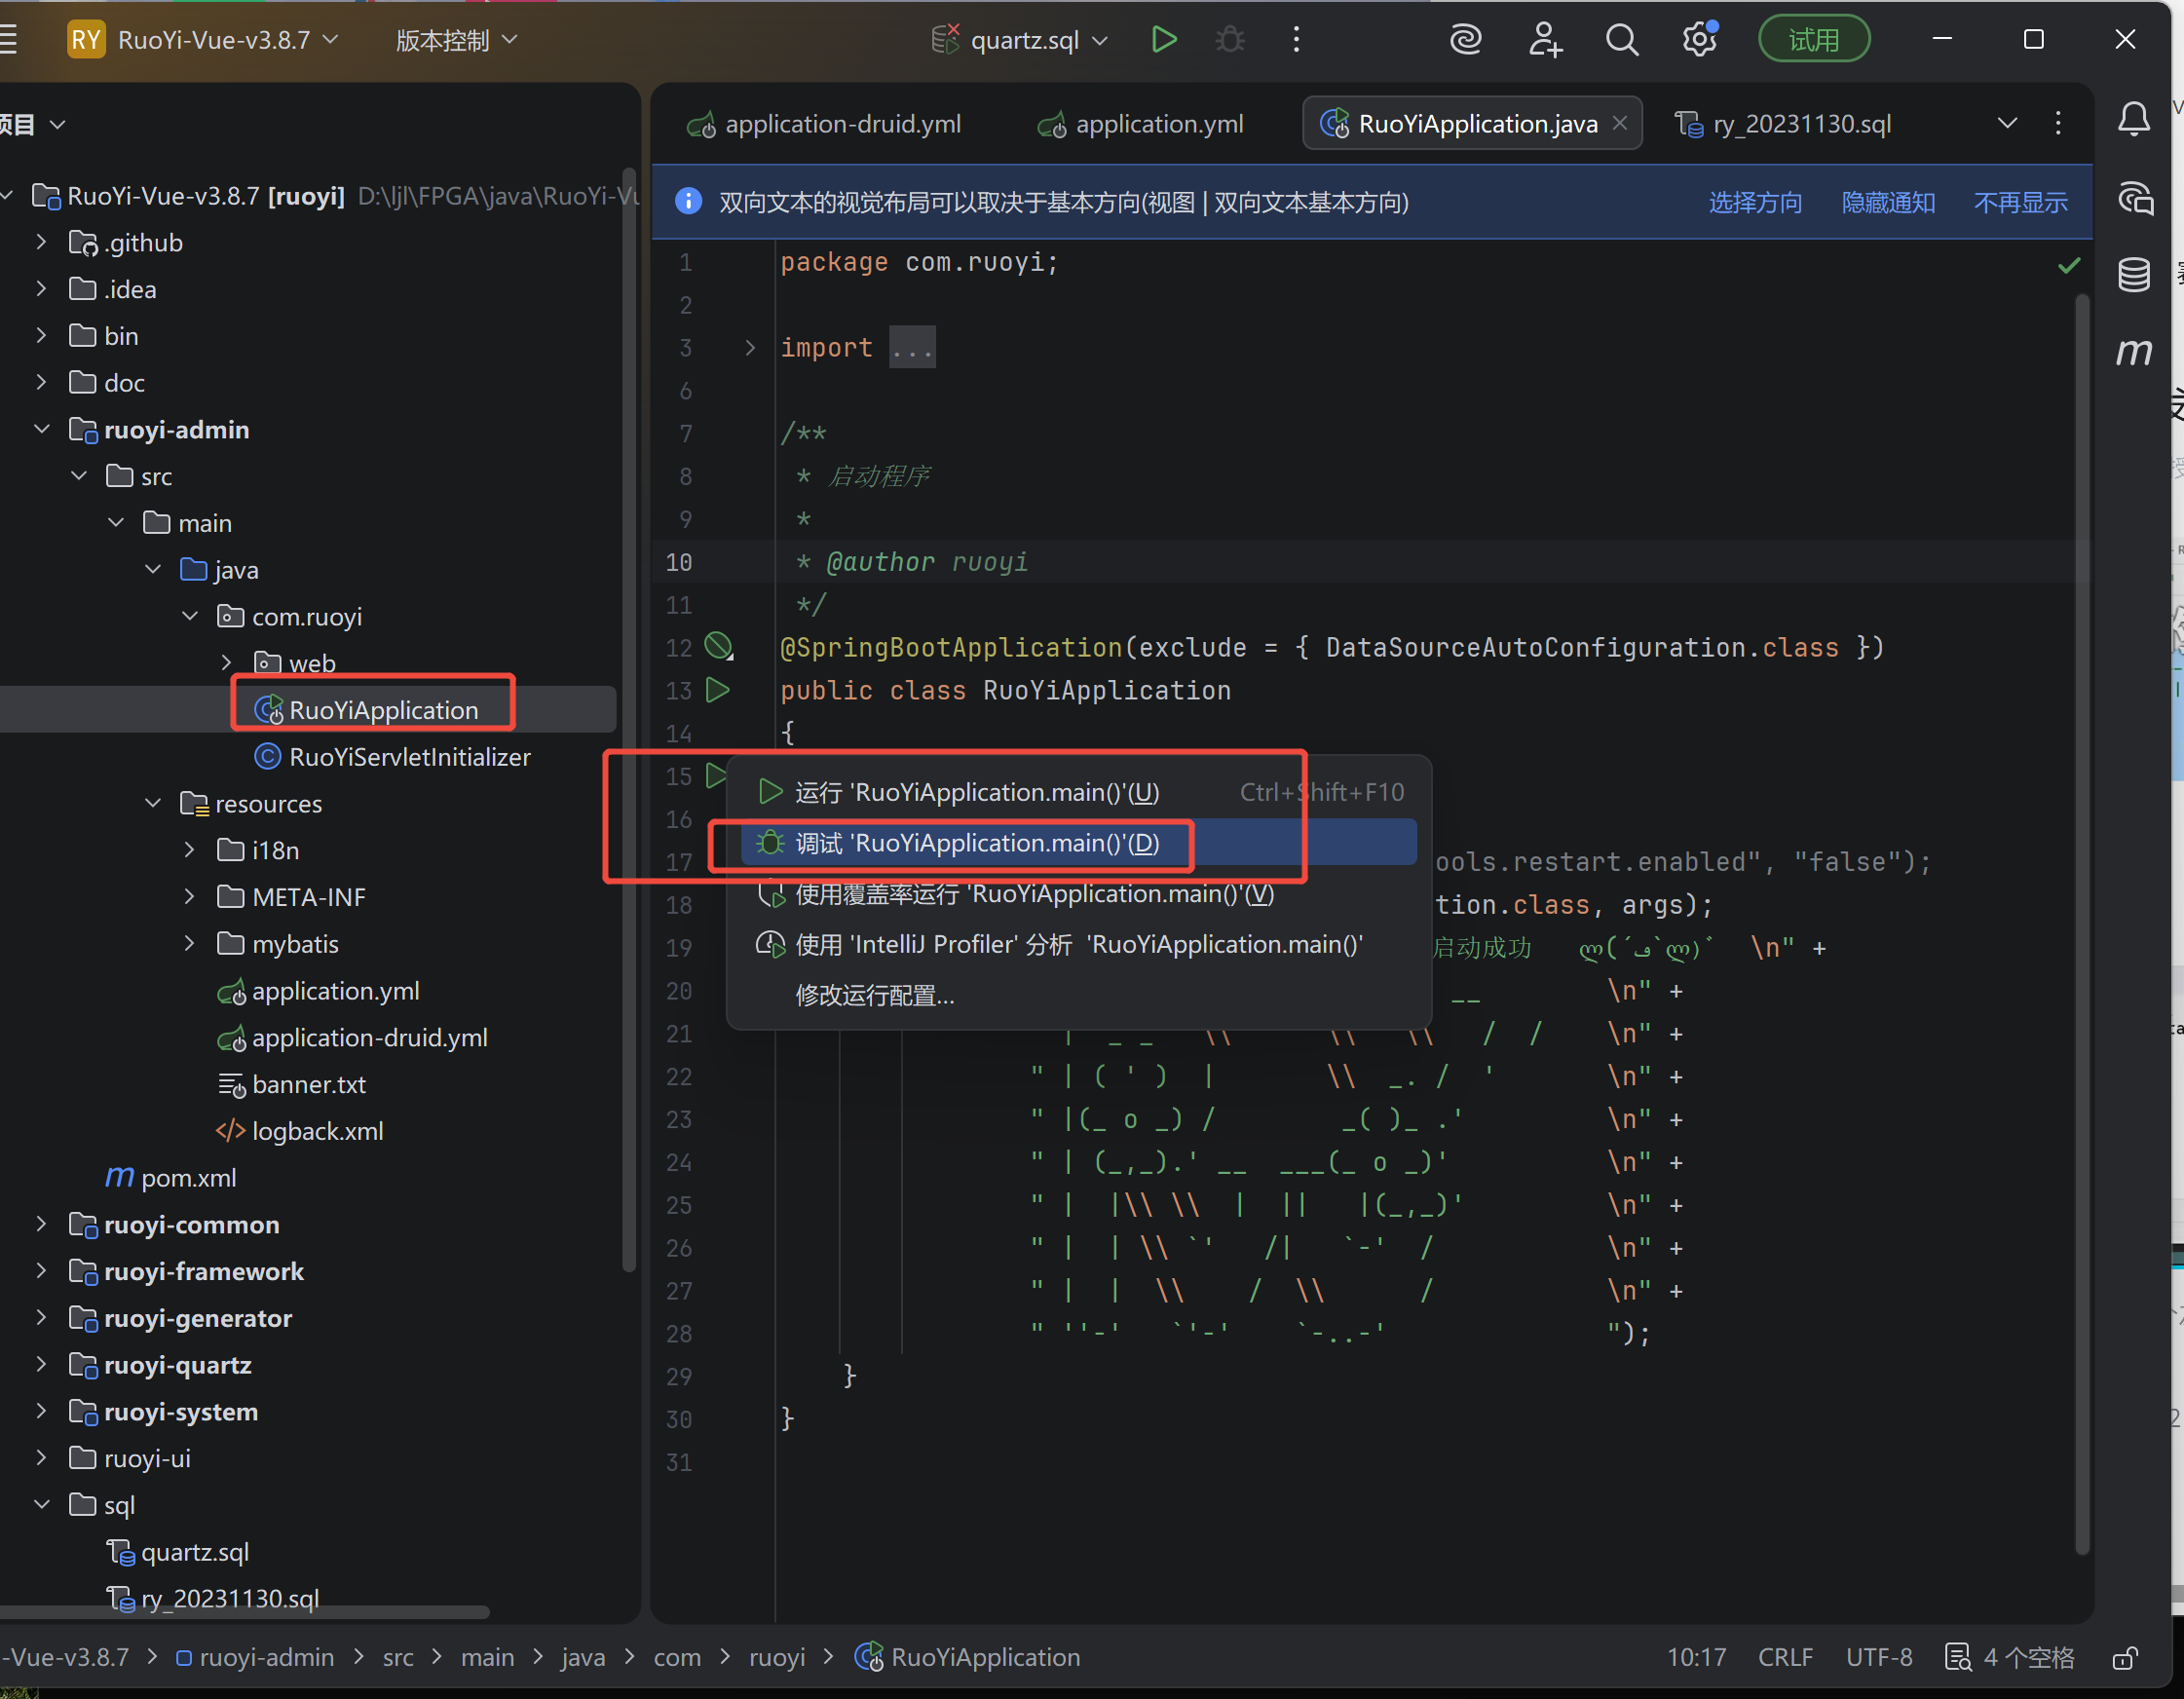2184x1699 pixels.
Task: Click run gutter icon beside class declaration
Action: (x=717, y=690)
